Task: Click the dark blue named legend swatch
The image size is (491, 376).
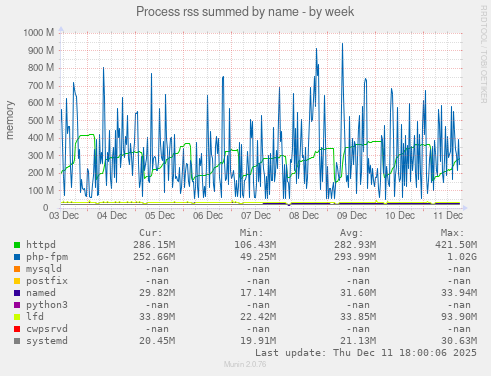Action: [17, 293]
